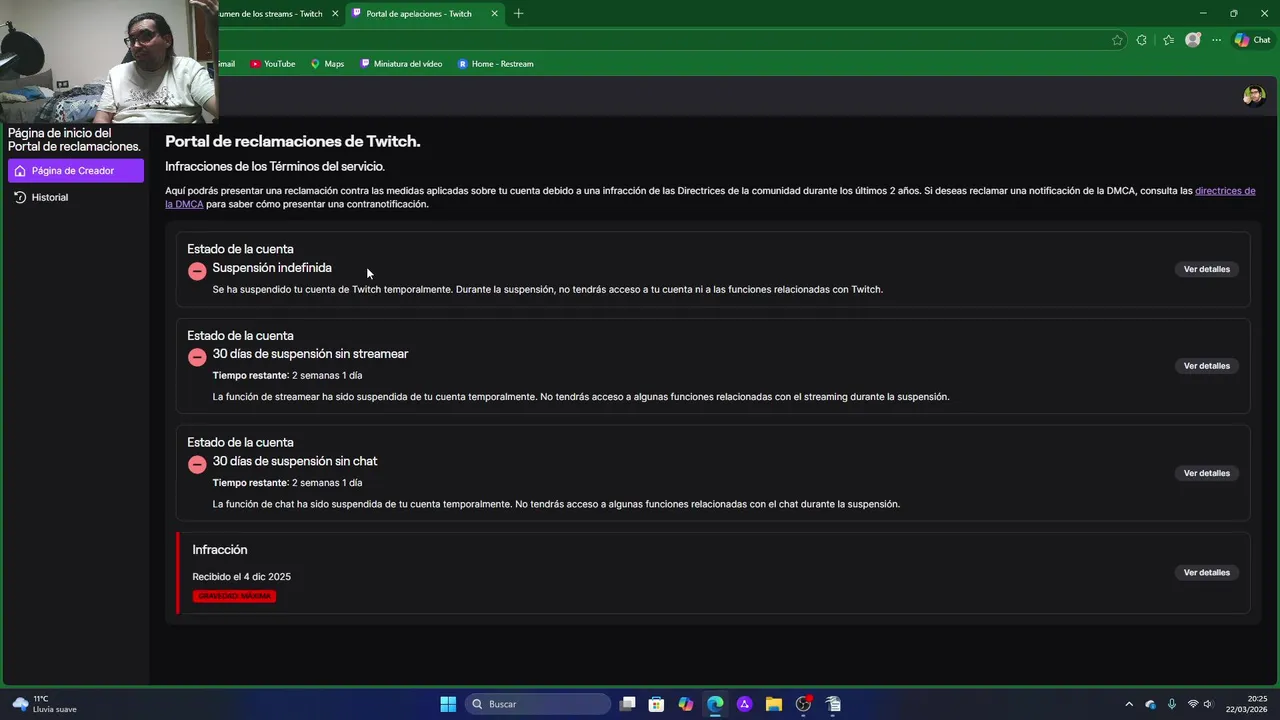1280x720 pixels.
Task: Open the purple triangle app in the taskbar
Action: click(744, 704)
